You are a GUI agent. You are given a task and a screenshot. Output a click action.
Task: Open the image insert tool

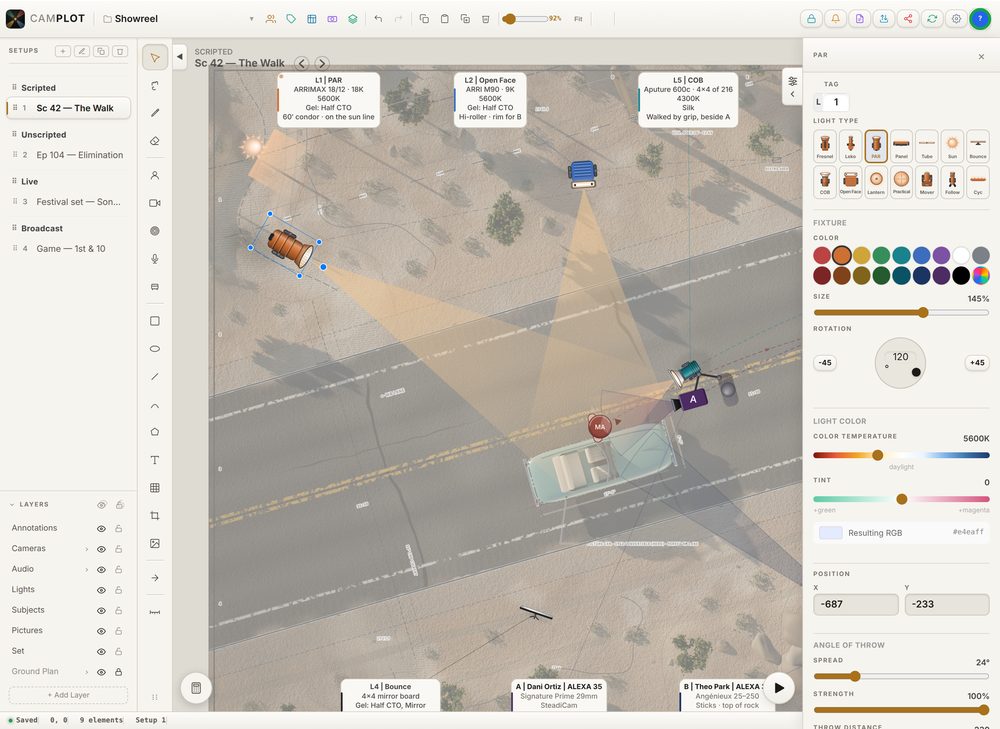155,543
